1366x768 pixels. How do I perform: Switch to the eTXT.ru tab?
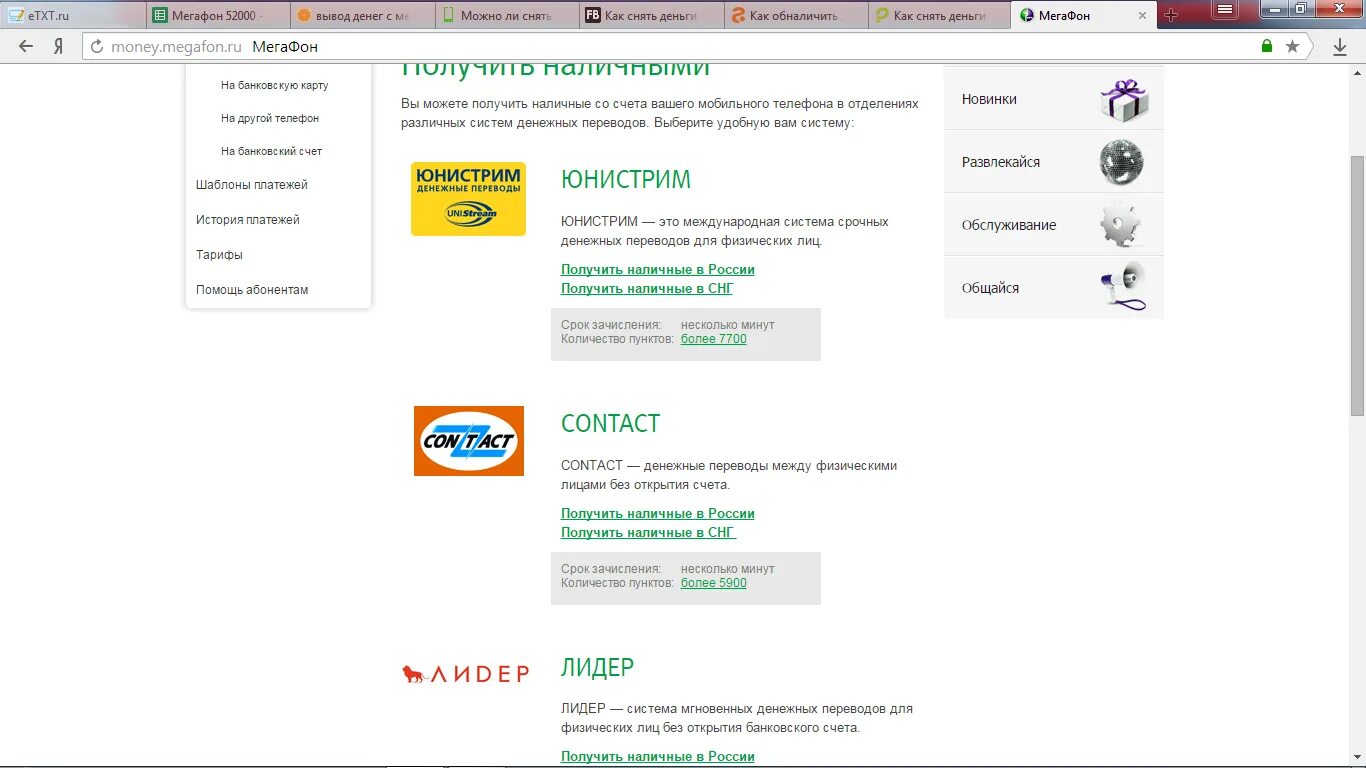click(x=73, y=16)
